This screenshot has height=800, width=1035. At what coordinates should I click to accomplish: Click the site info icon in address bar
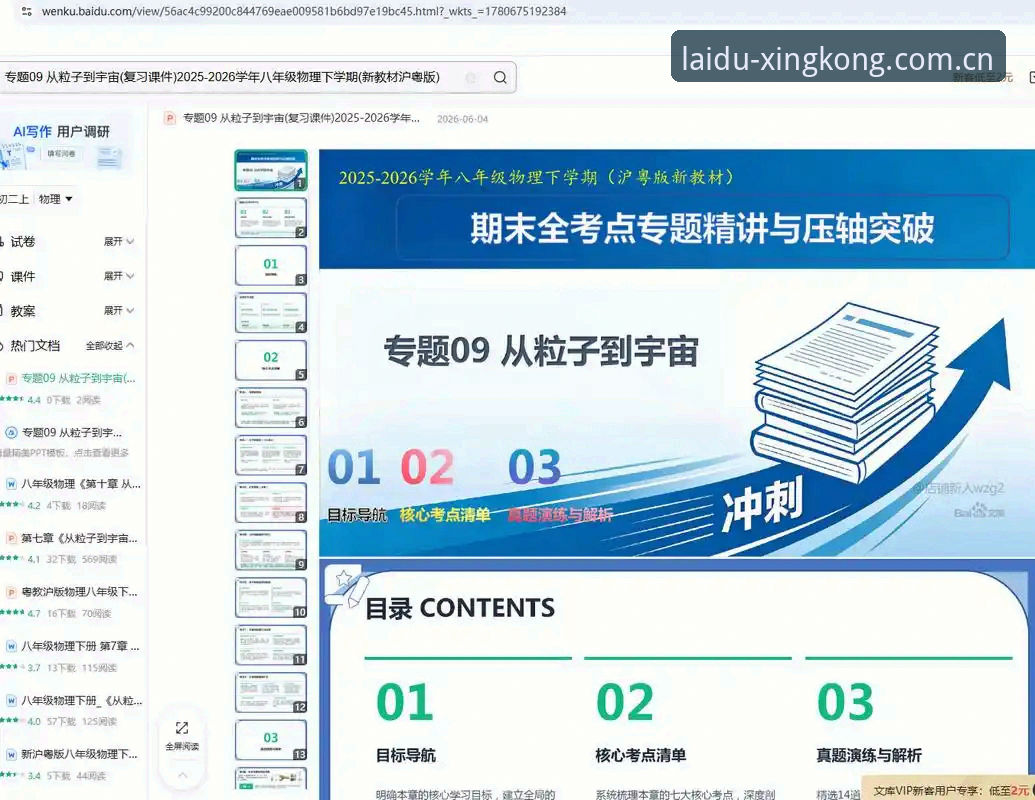point(26,11)
